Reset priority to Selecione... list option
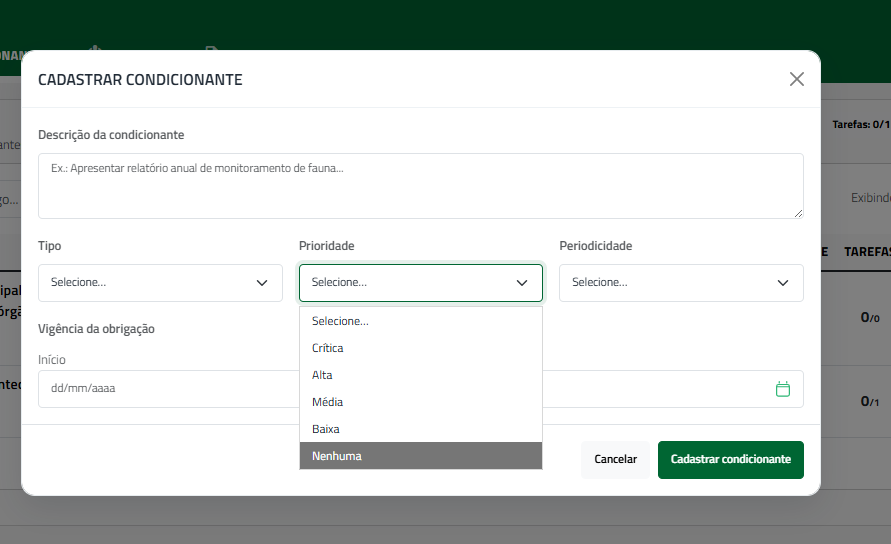This screenshot has height=544, width=891. click(420, 321)
